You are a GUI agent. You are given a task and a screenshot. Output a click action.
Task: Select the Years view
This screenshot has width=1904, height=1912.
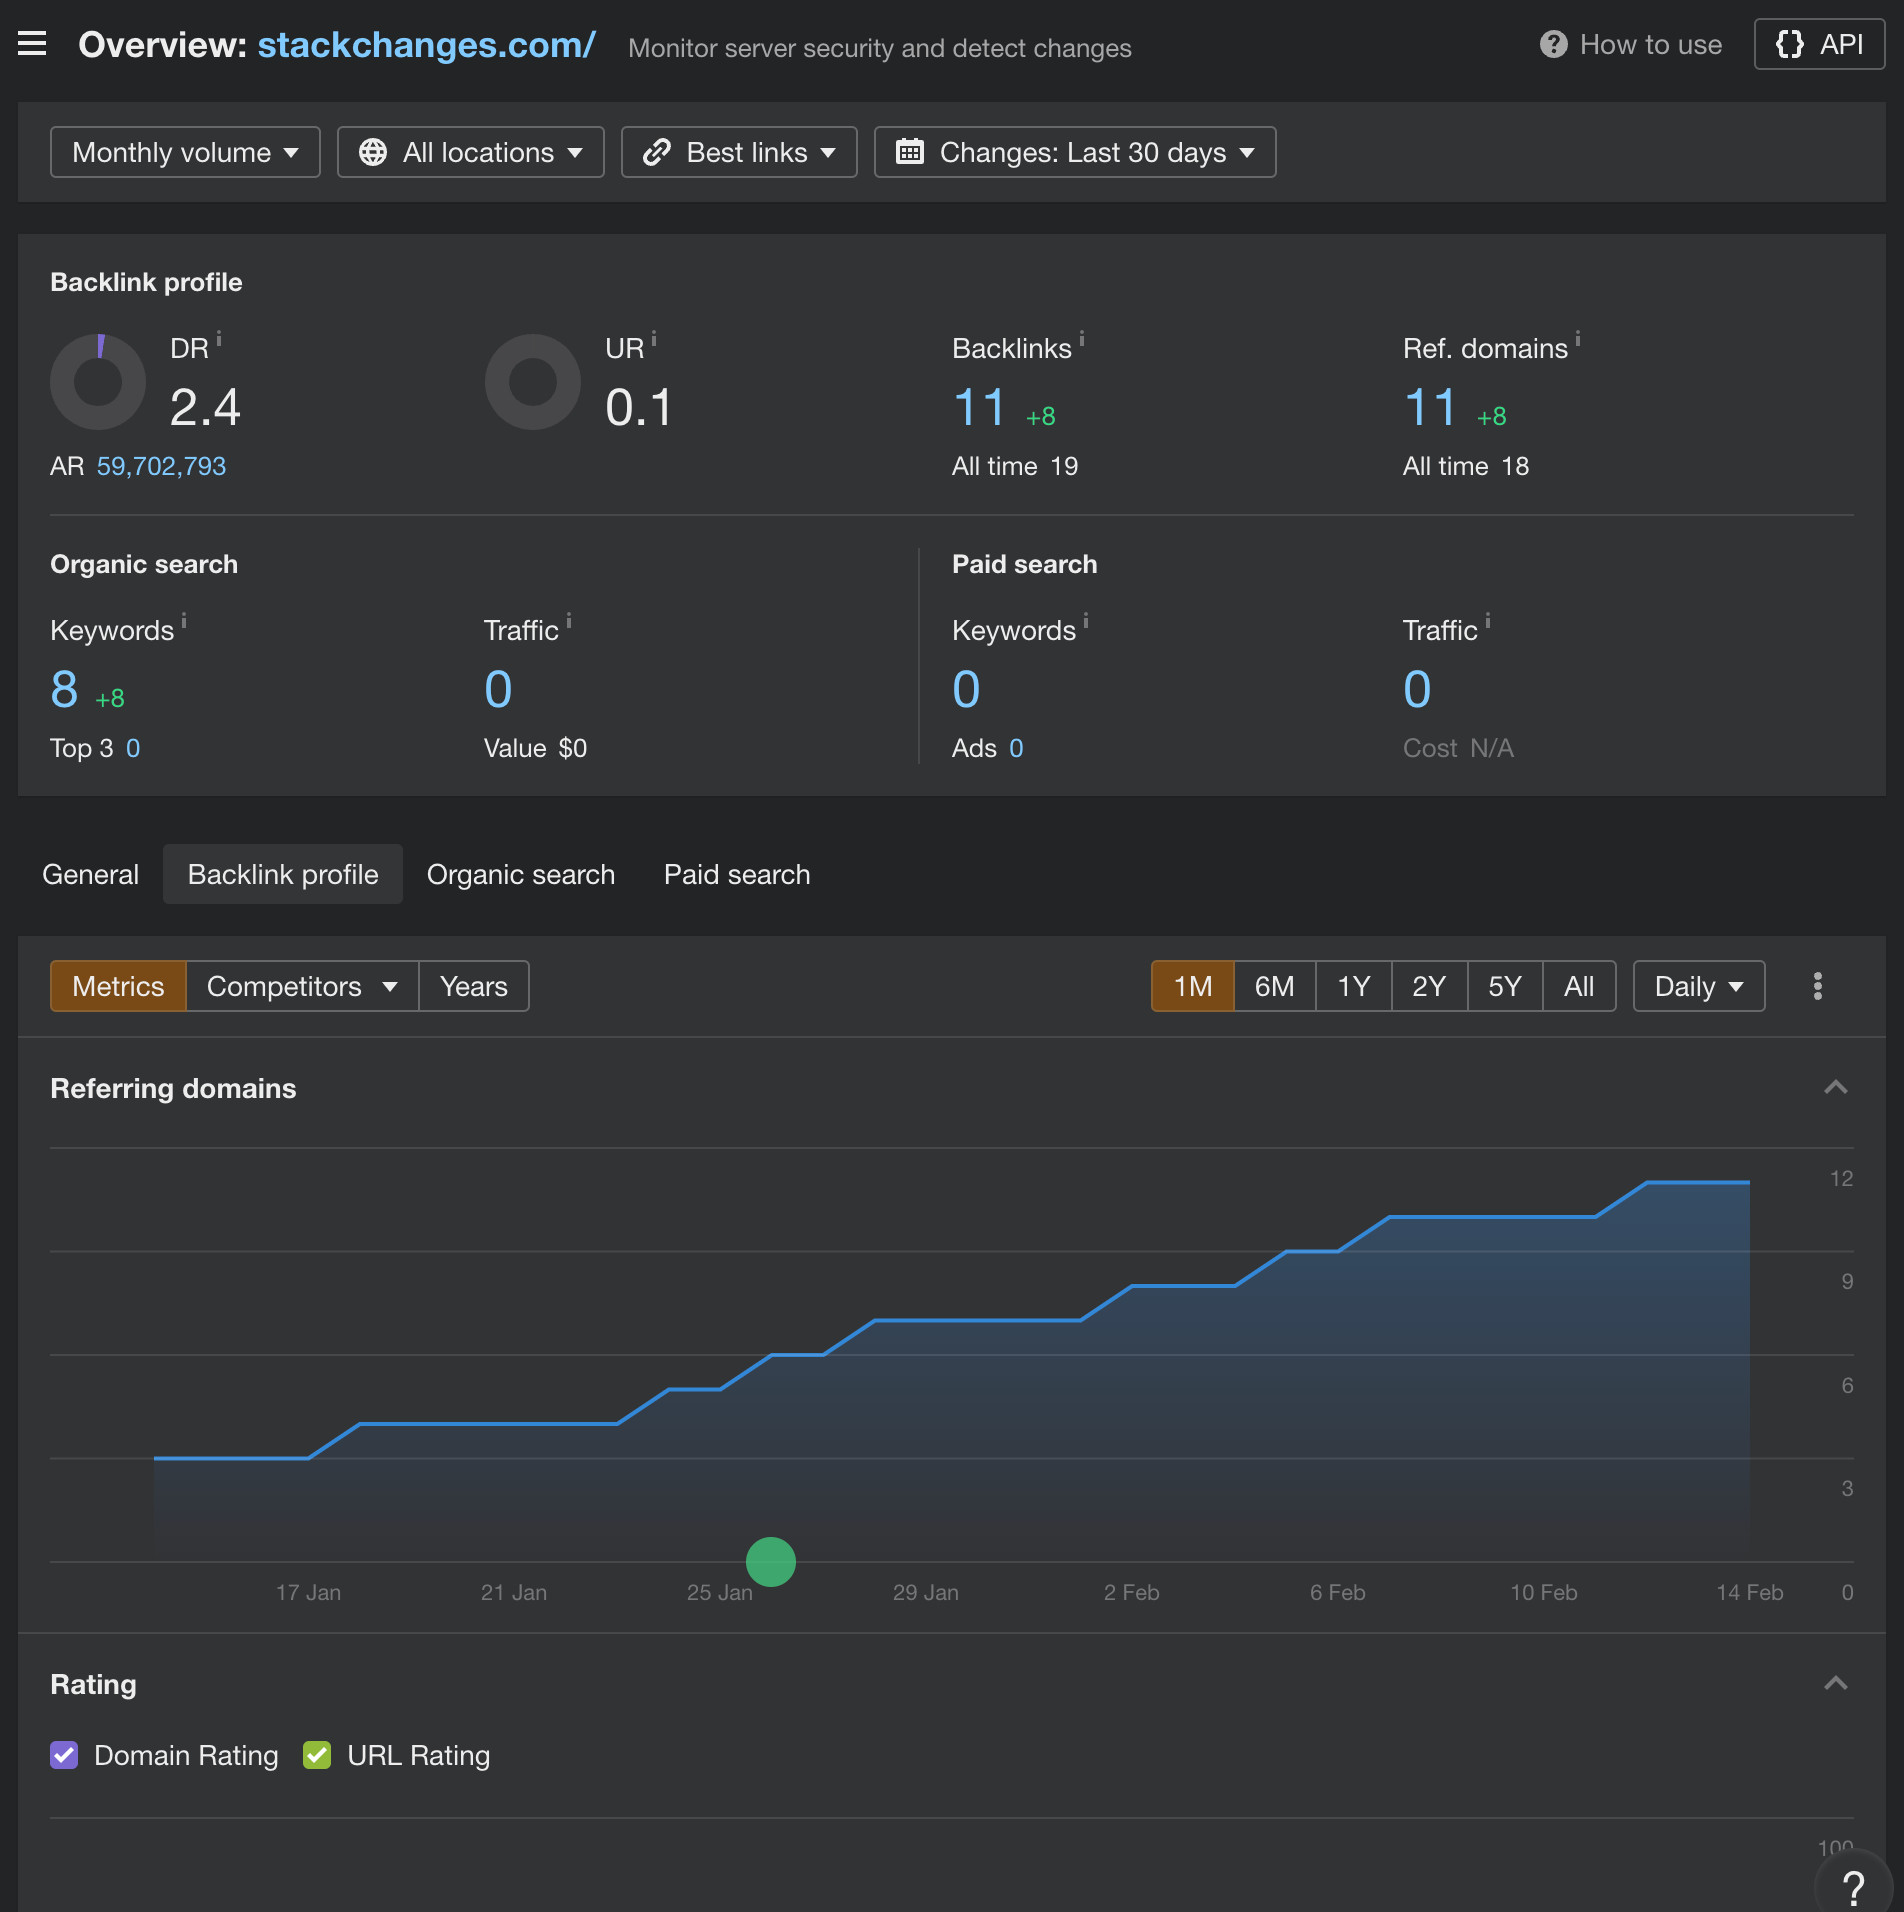pyautogui.click(x=474, y=986)
